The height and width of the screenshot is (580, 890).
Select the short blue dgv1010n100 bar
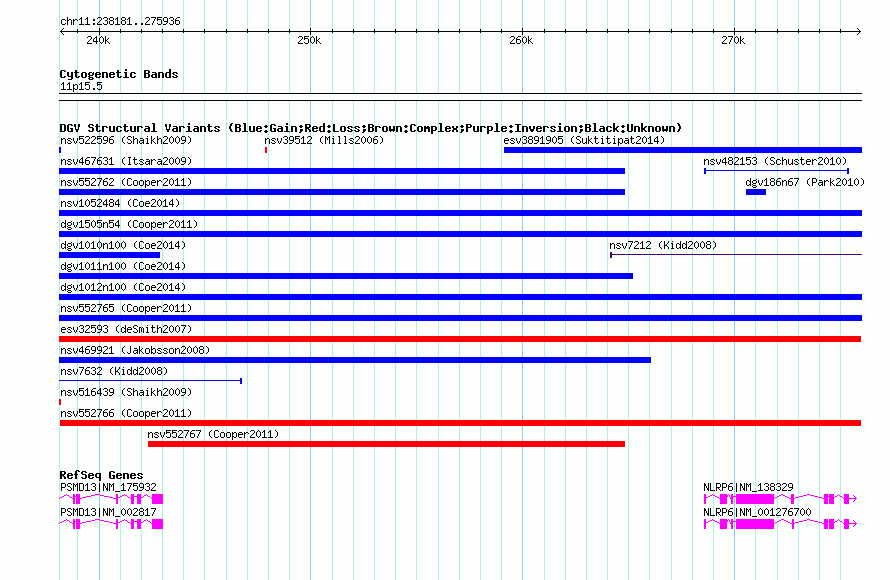(110, 255)
